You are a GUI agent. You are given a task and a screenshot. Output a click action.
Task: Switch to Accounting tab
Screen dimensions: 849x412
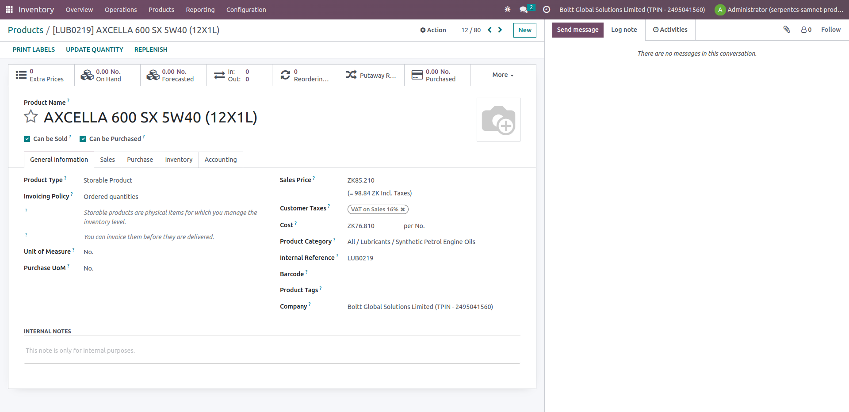(x=220, y=160)
